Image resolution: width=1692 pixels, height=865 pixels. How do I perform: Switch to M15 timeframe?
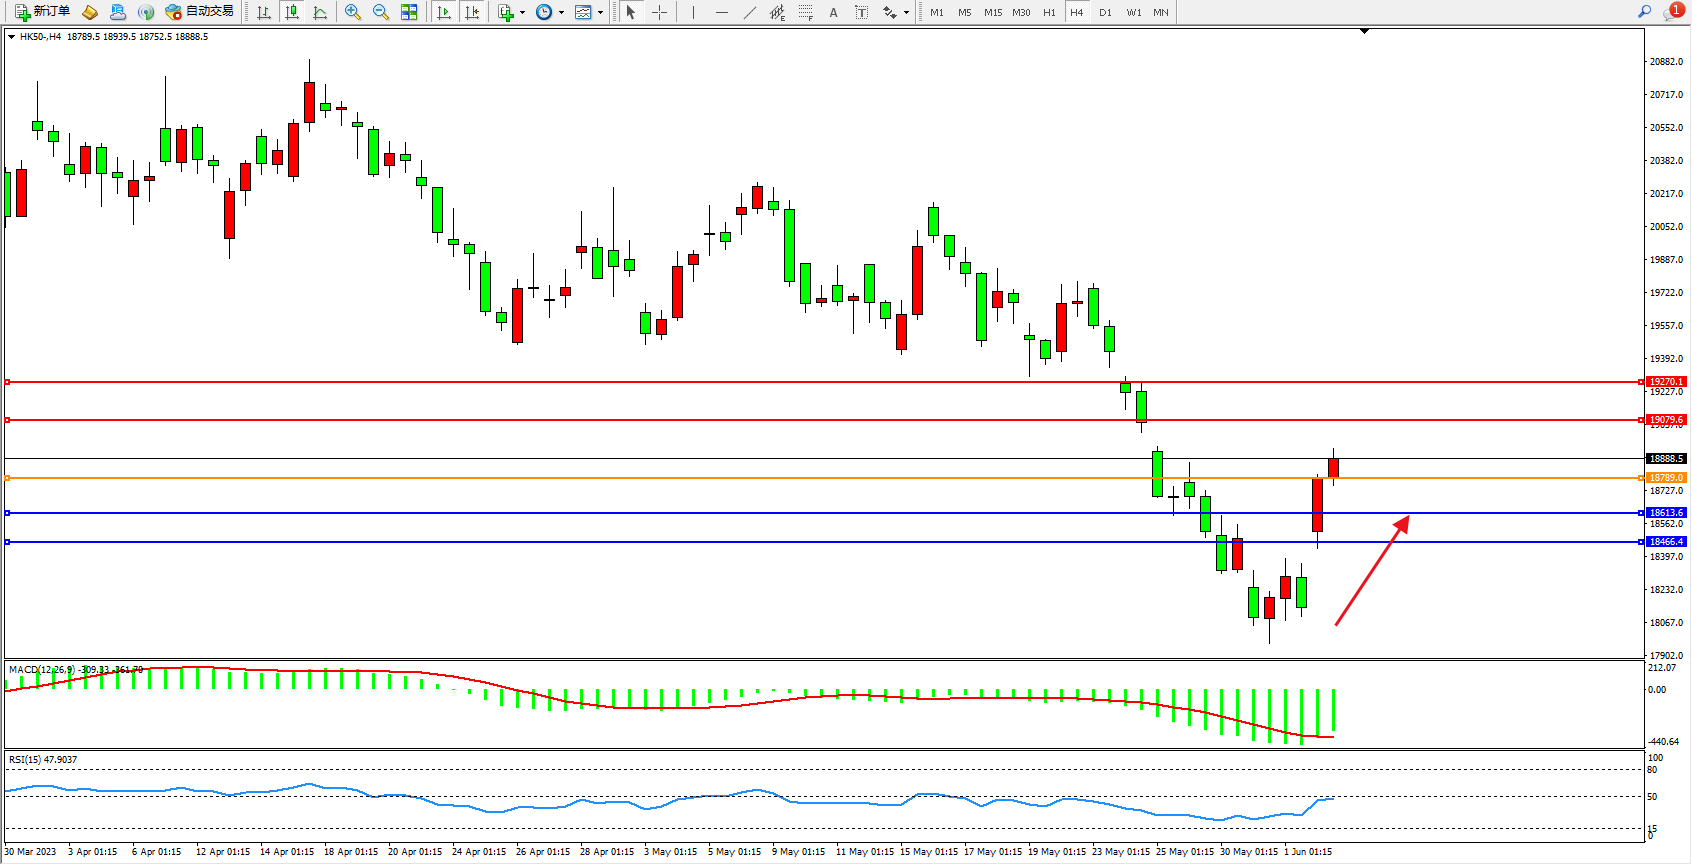(x=992, y=12)
